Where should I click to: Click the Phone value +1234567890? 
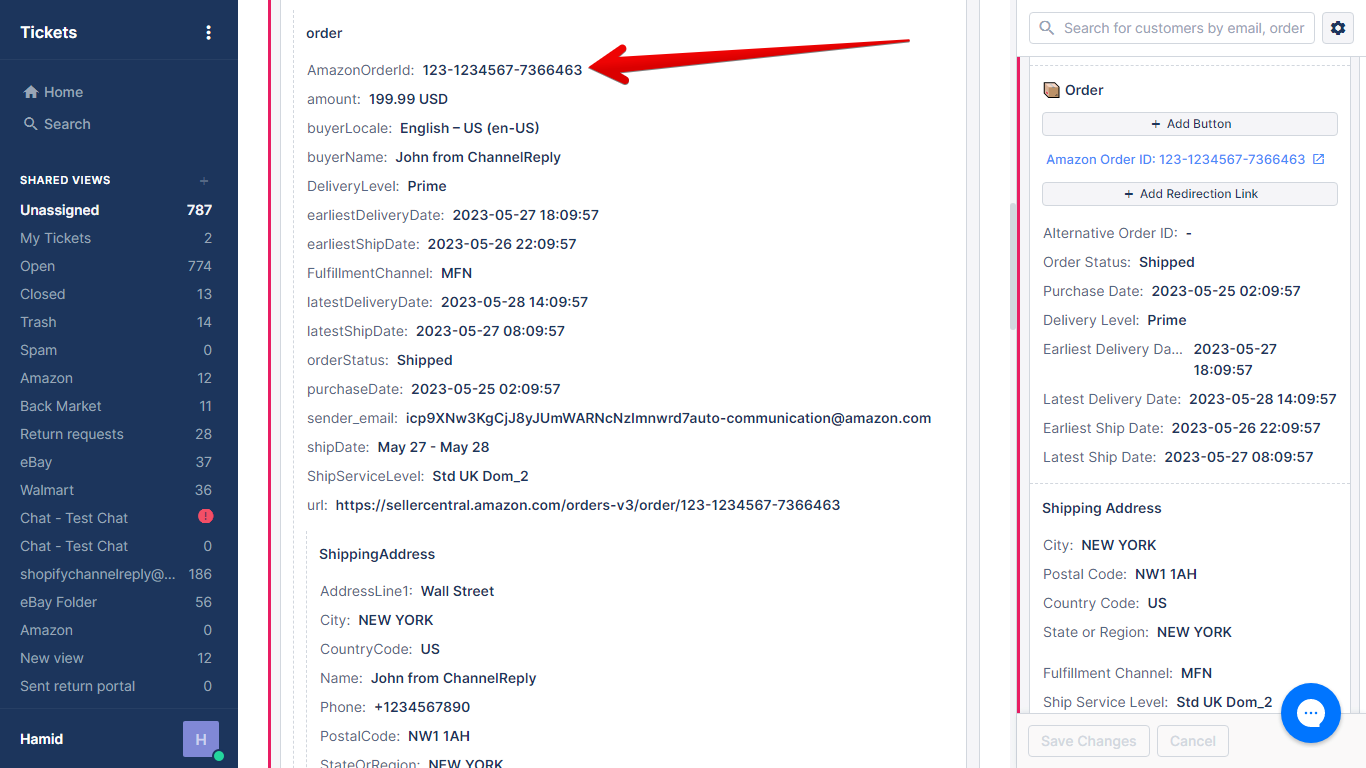point(422,707)
